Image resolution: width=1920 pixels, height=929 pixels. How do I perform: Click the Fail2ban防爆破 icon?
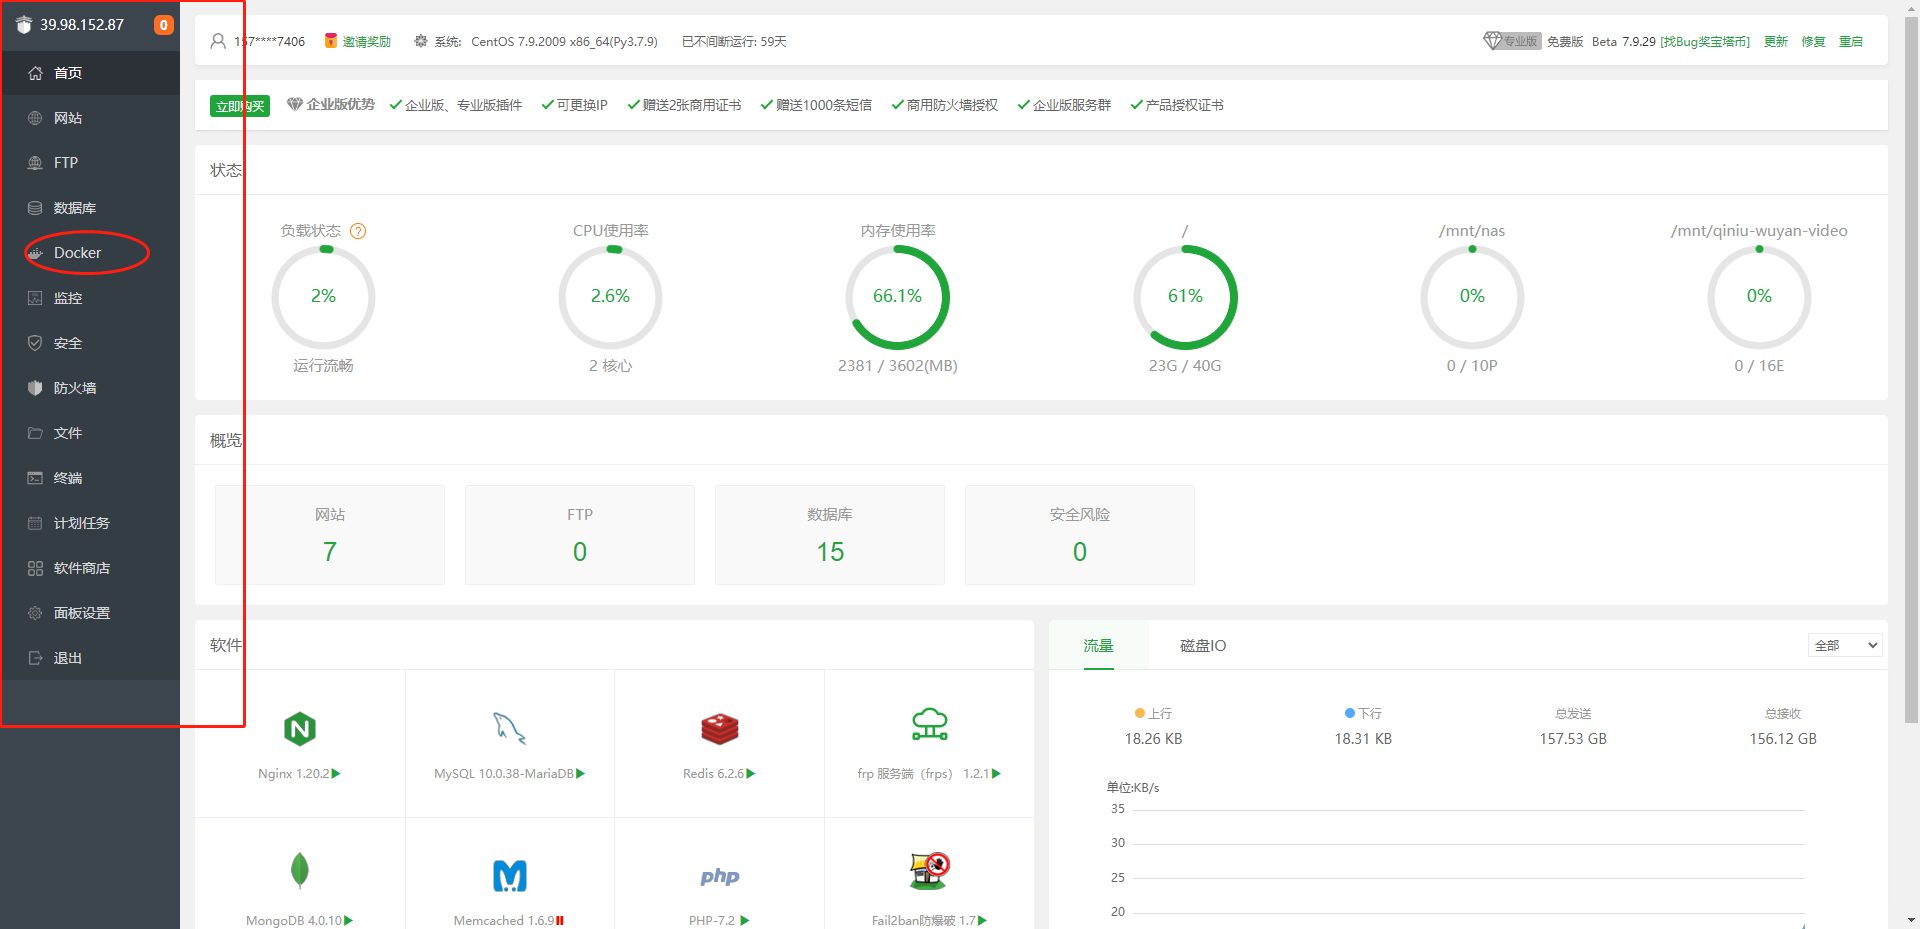[930, 871]
